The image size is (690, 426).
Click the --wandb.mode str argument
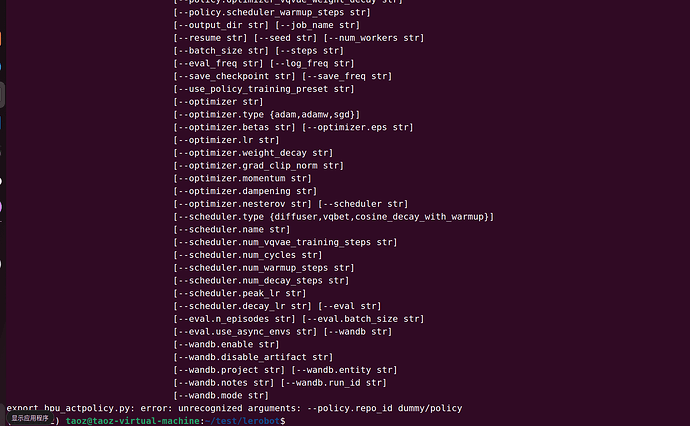[x=221, y=395]
